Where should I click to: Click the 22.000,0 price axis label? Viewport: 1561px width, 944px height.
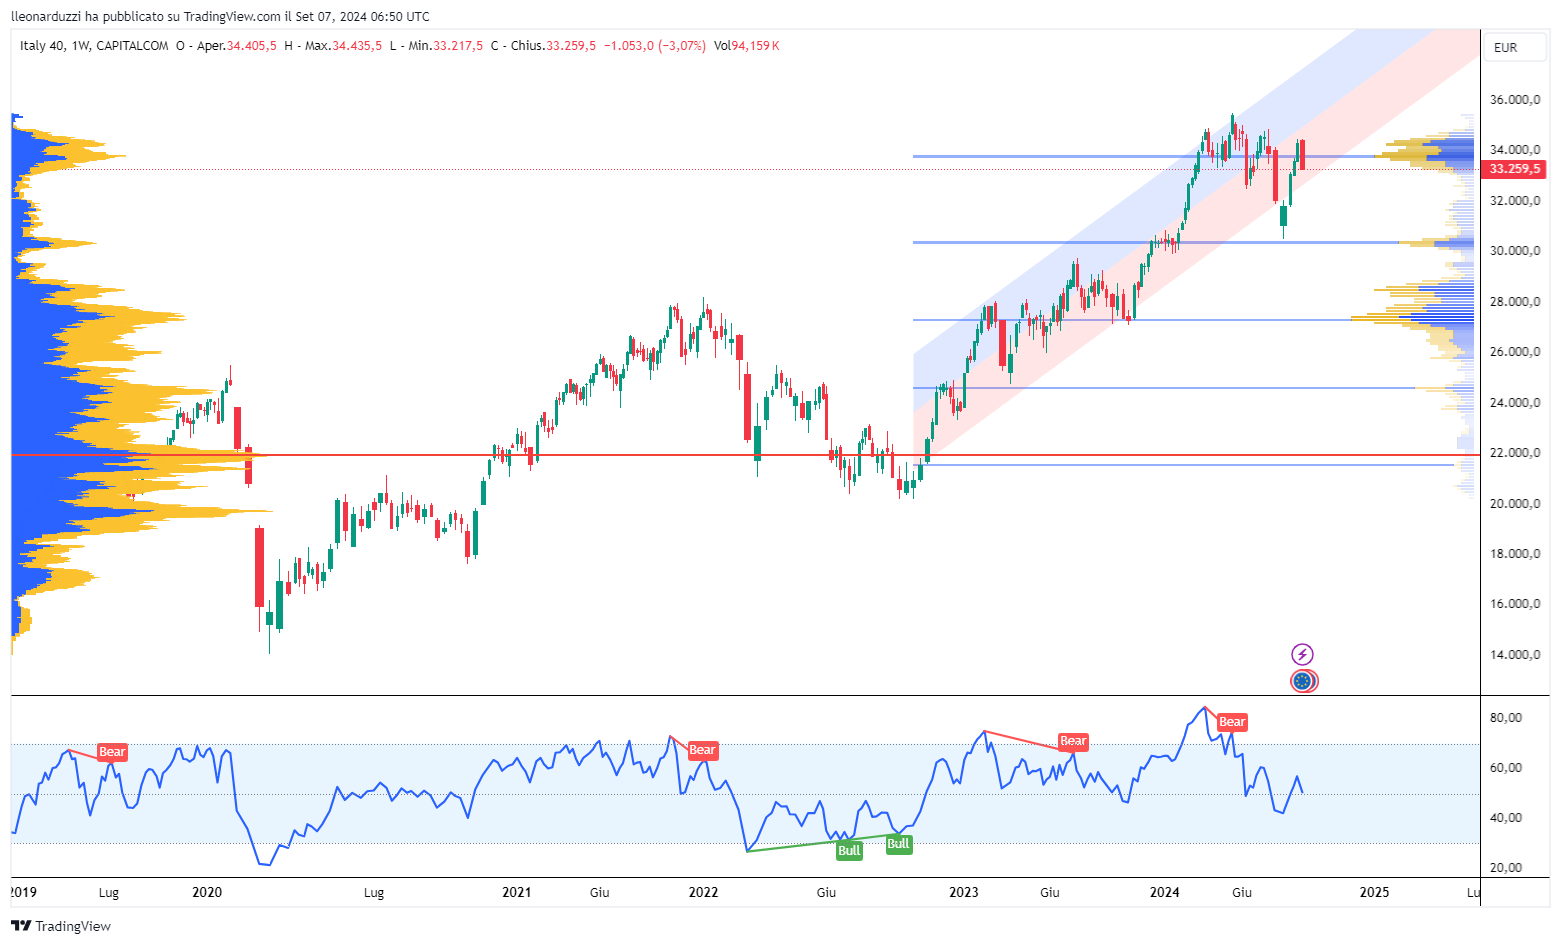pos(1515,453)
